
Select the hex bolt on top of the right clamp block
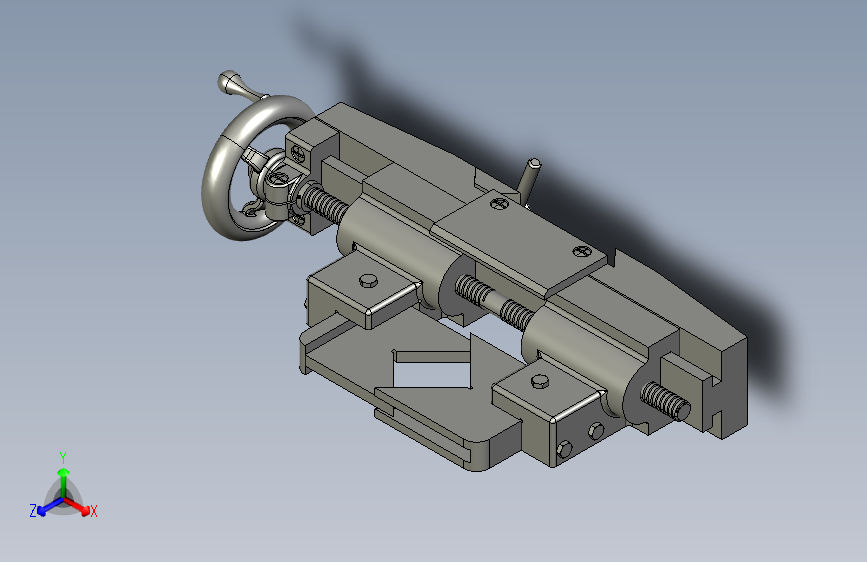[x=540, y=381]
